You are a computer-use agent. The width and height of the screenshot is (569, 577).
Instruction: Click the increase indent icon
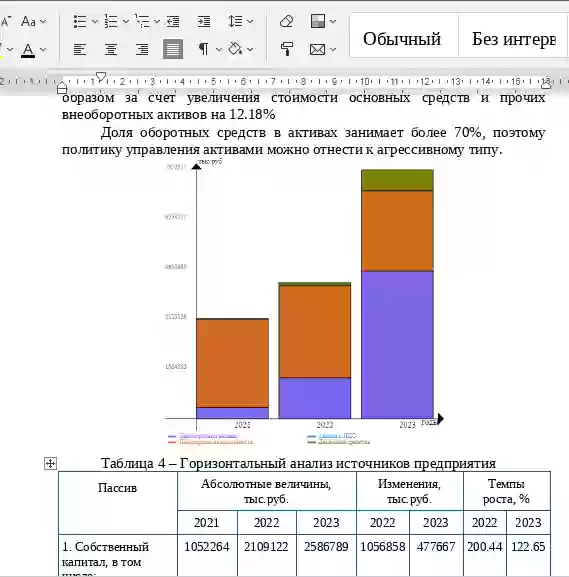204,21
